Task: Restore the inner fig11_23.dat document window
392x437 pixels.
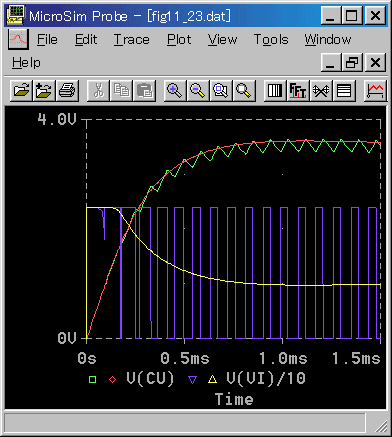Action: pos(352,63)
